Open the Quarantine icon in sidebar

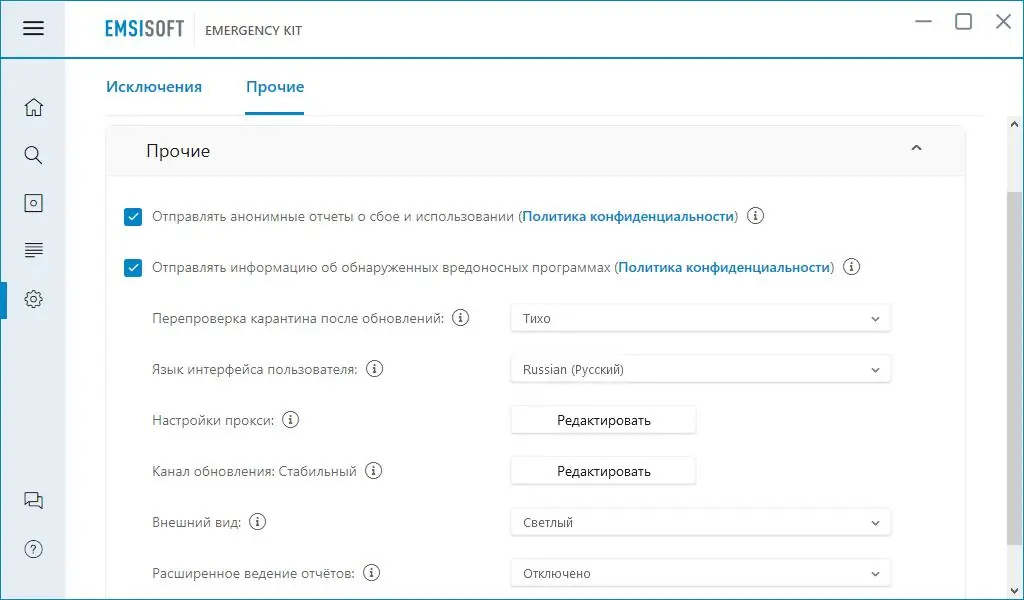(33, 203)
